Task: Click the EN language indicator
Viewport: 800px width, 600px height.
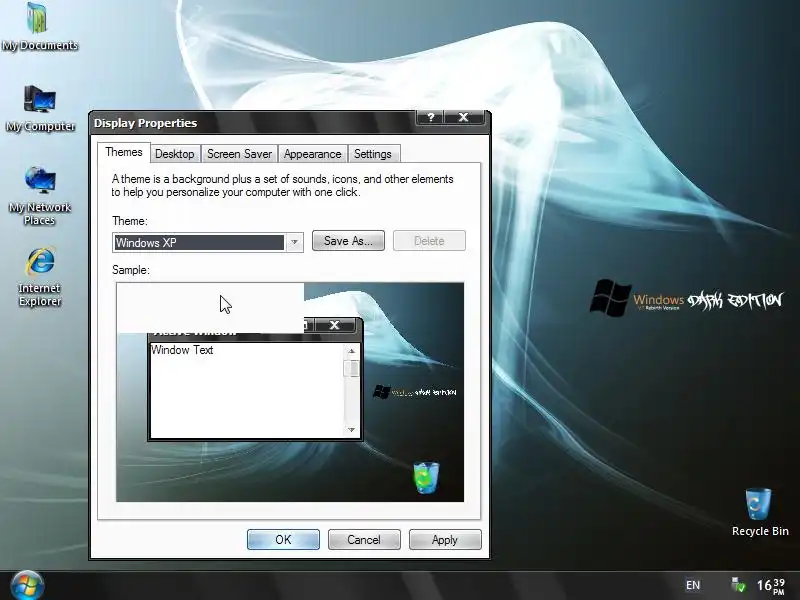Action: tap(692, 585)
